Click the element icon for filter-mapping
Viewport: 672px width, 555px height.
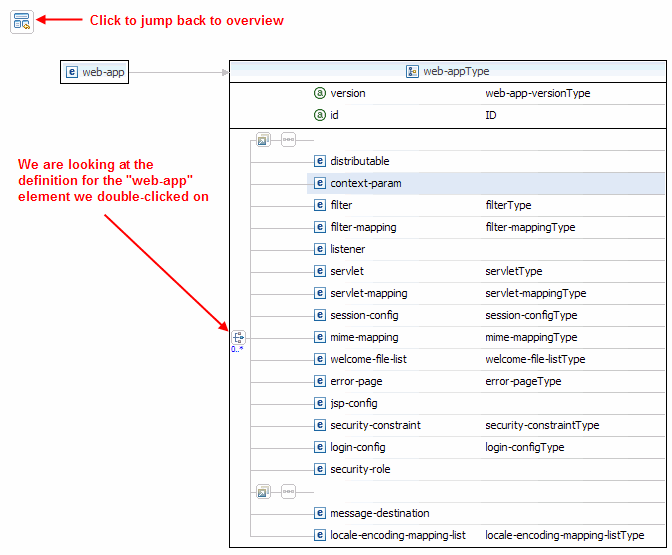[320, 227]
